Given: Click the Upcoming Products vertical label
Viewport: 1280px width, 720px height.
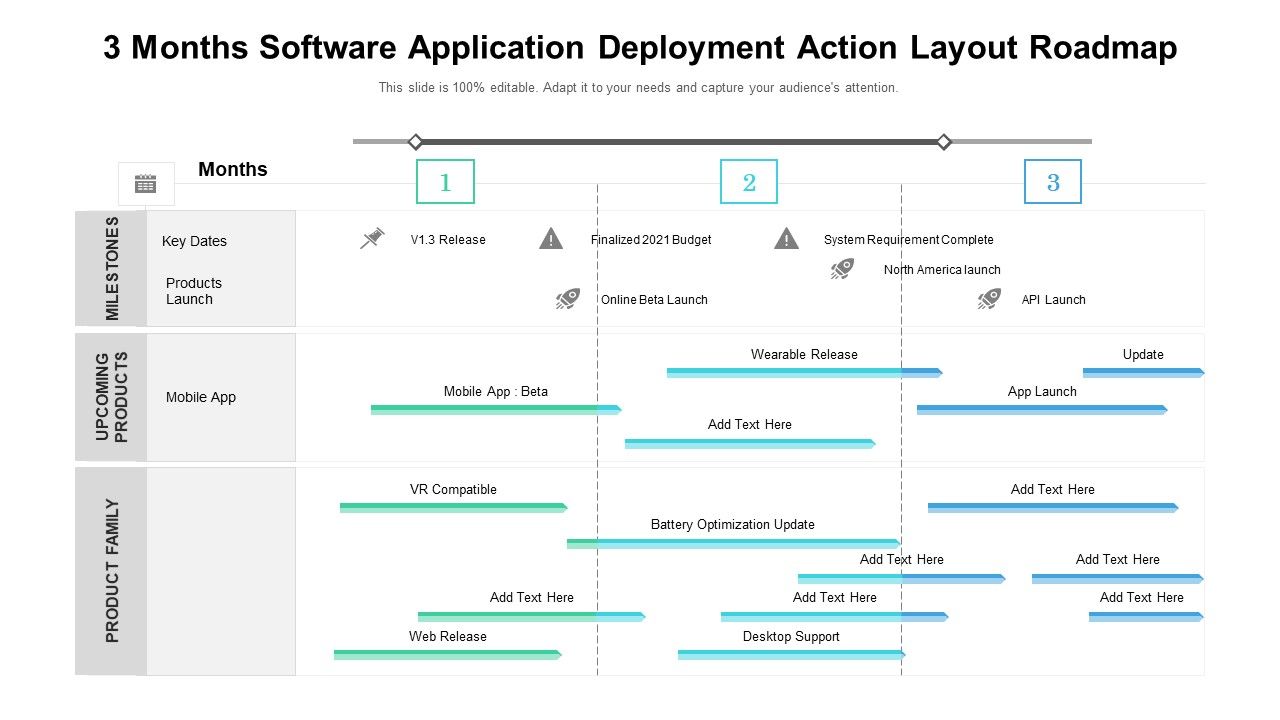Looking at the screenshot, I should pyautogui.click(x=111, y=397).
